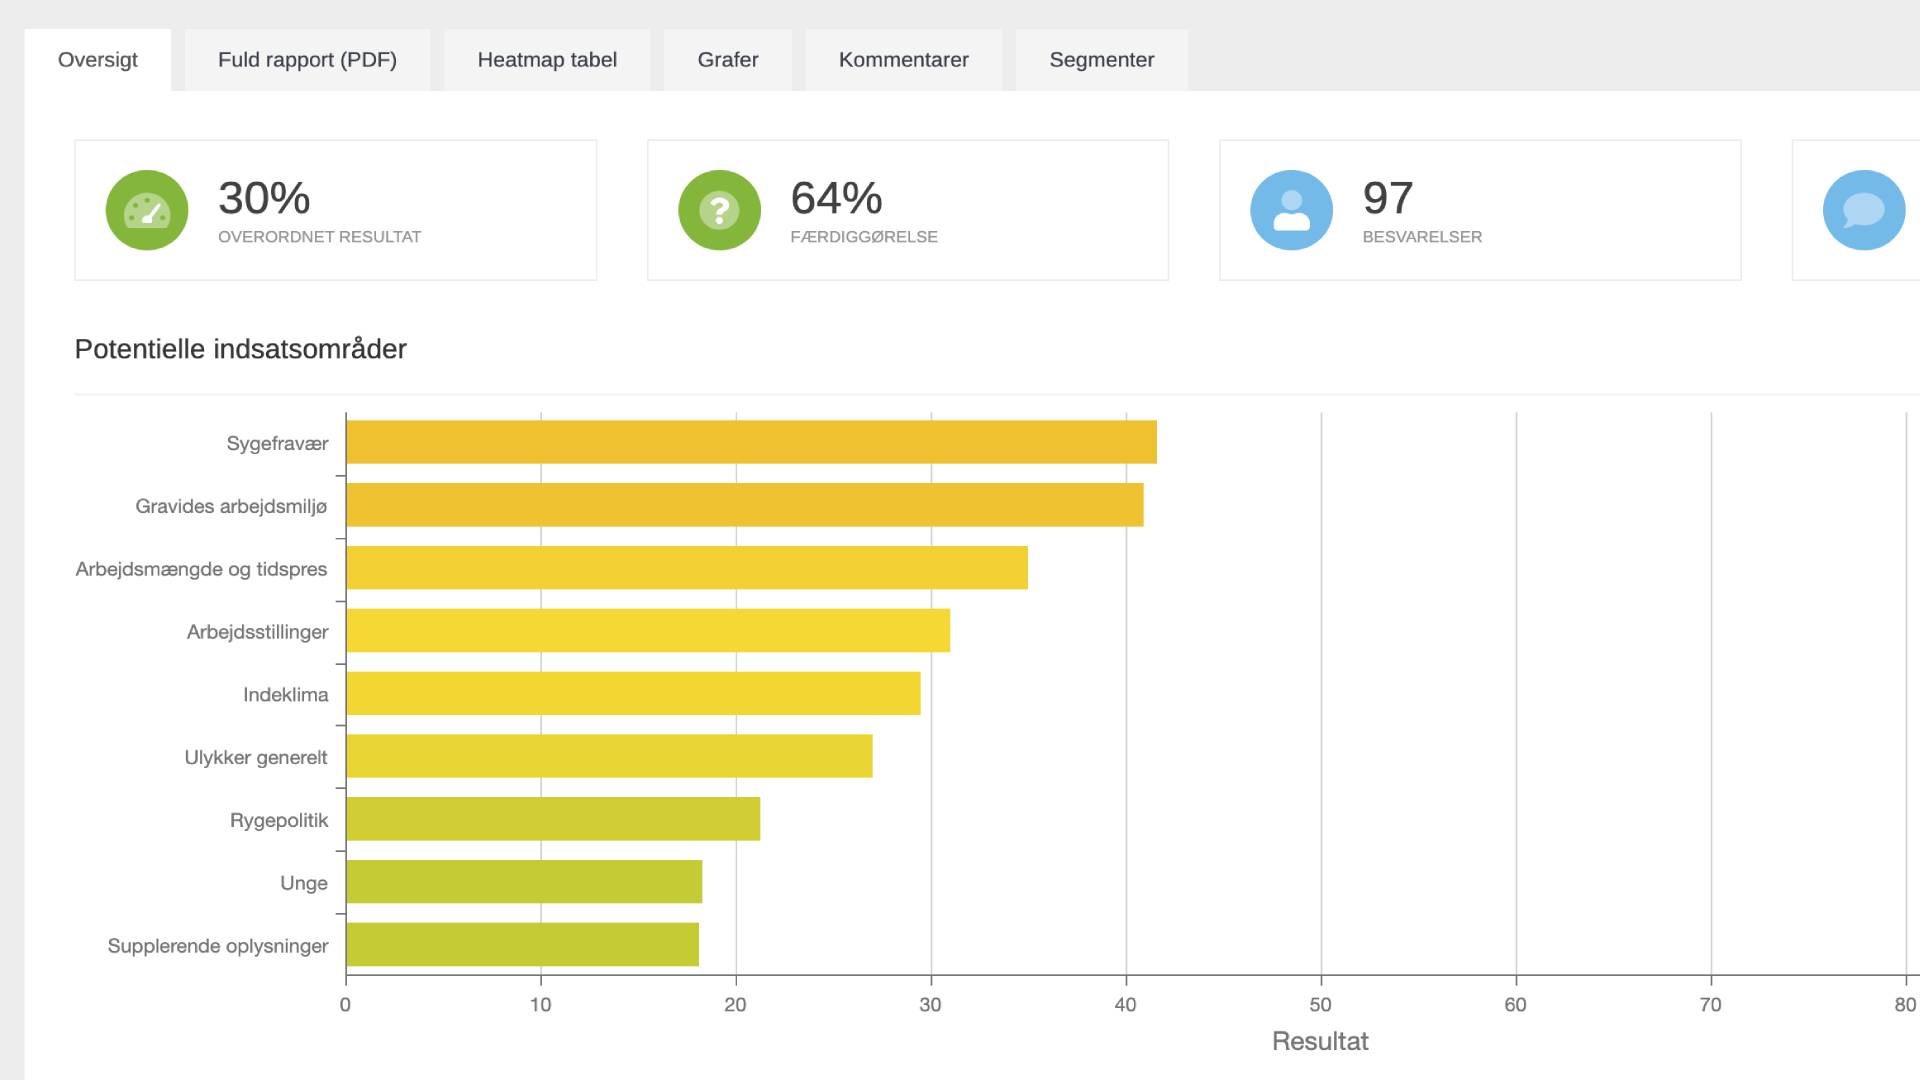This screenshot has width=1920, height=1080.
Task: Click the Rygepolitik axis label
Action: 279,821
